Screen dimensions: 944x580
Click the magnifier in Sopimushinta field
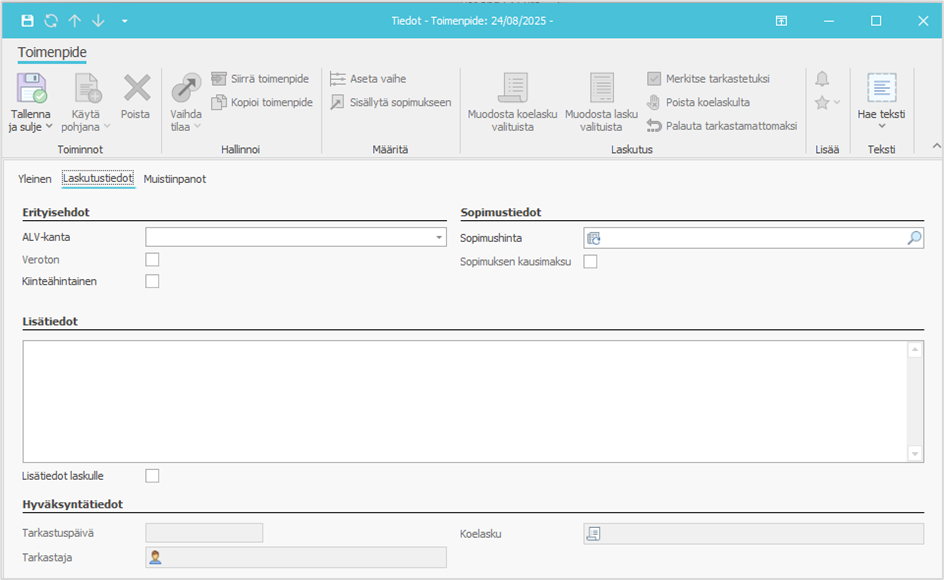pos(914,238)
